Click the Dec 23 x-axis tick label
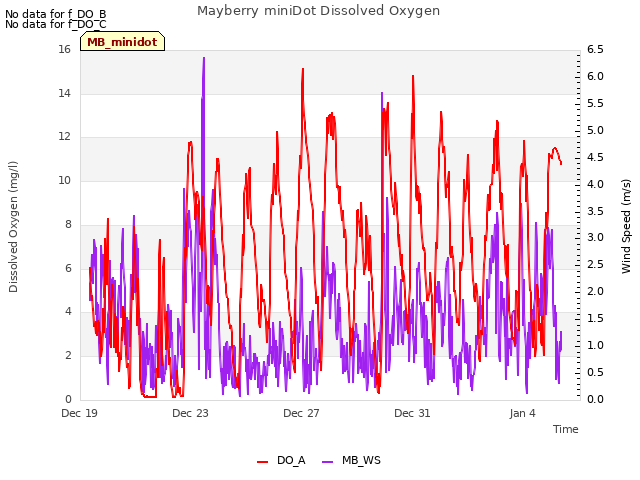 pos(190,413)
